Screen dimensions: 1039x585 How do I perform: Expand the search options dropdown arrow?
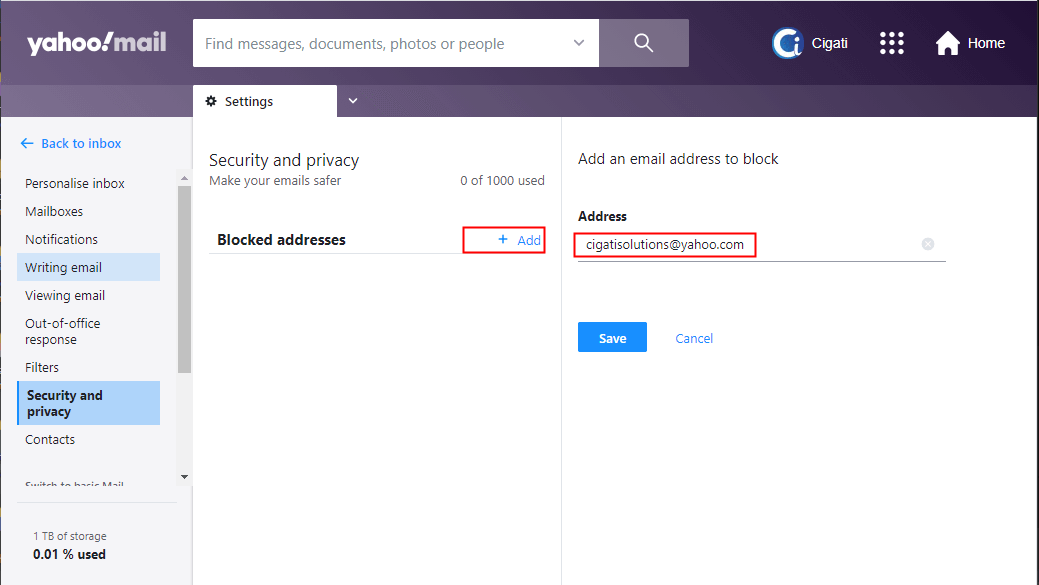578,43
